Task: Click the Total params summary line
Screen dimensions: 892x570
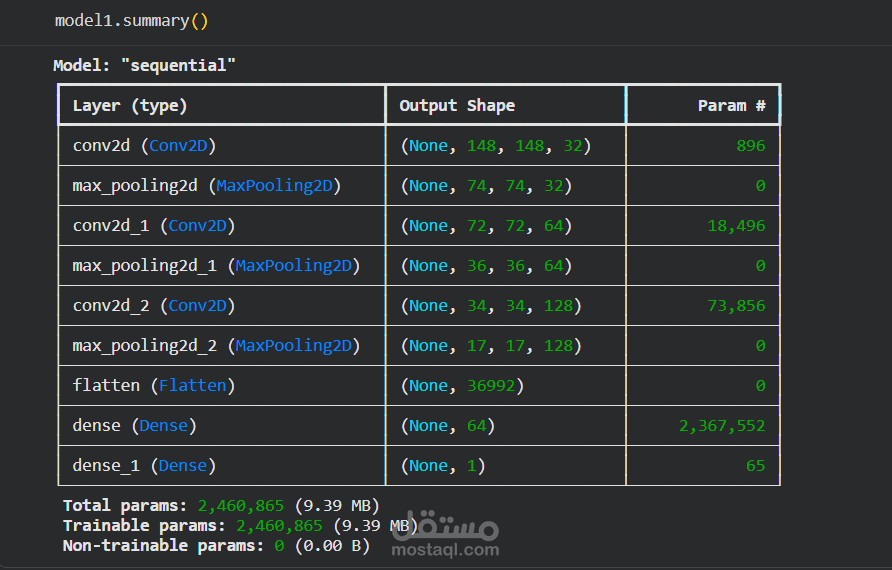Action: tap(220, 506)
